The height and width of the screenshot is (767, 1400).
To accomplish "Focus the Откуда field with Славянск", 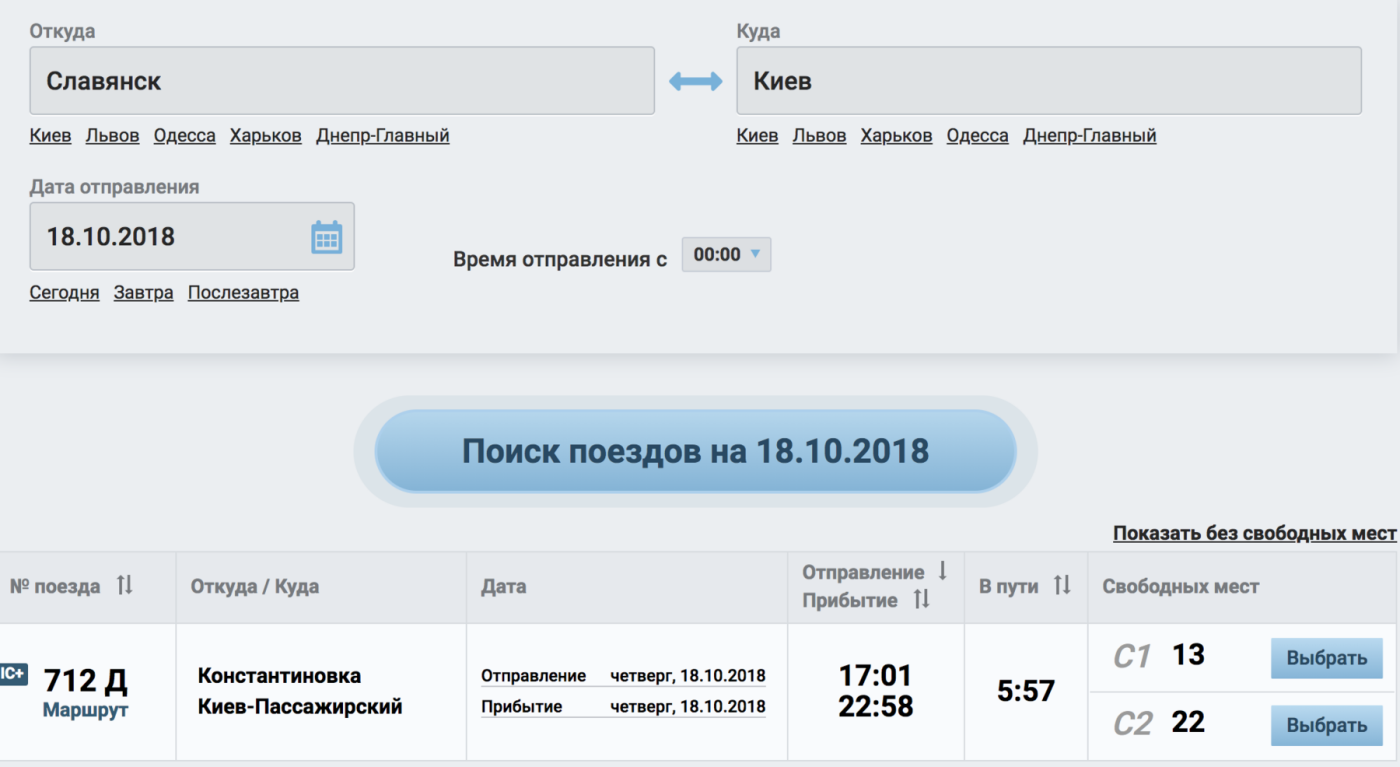I will tap(342, 81).
